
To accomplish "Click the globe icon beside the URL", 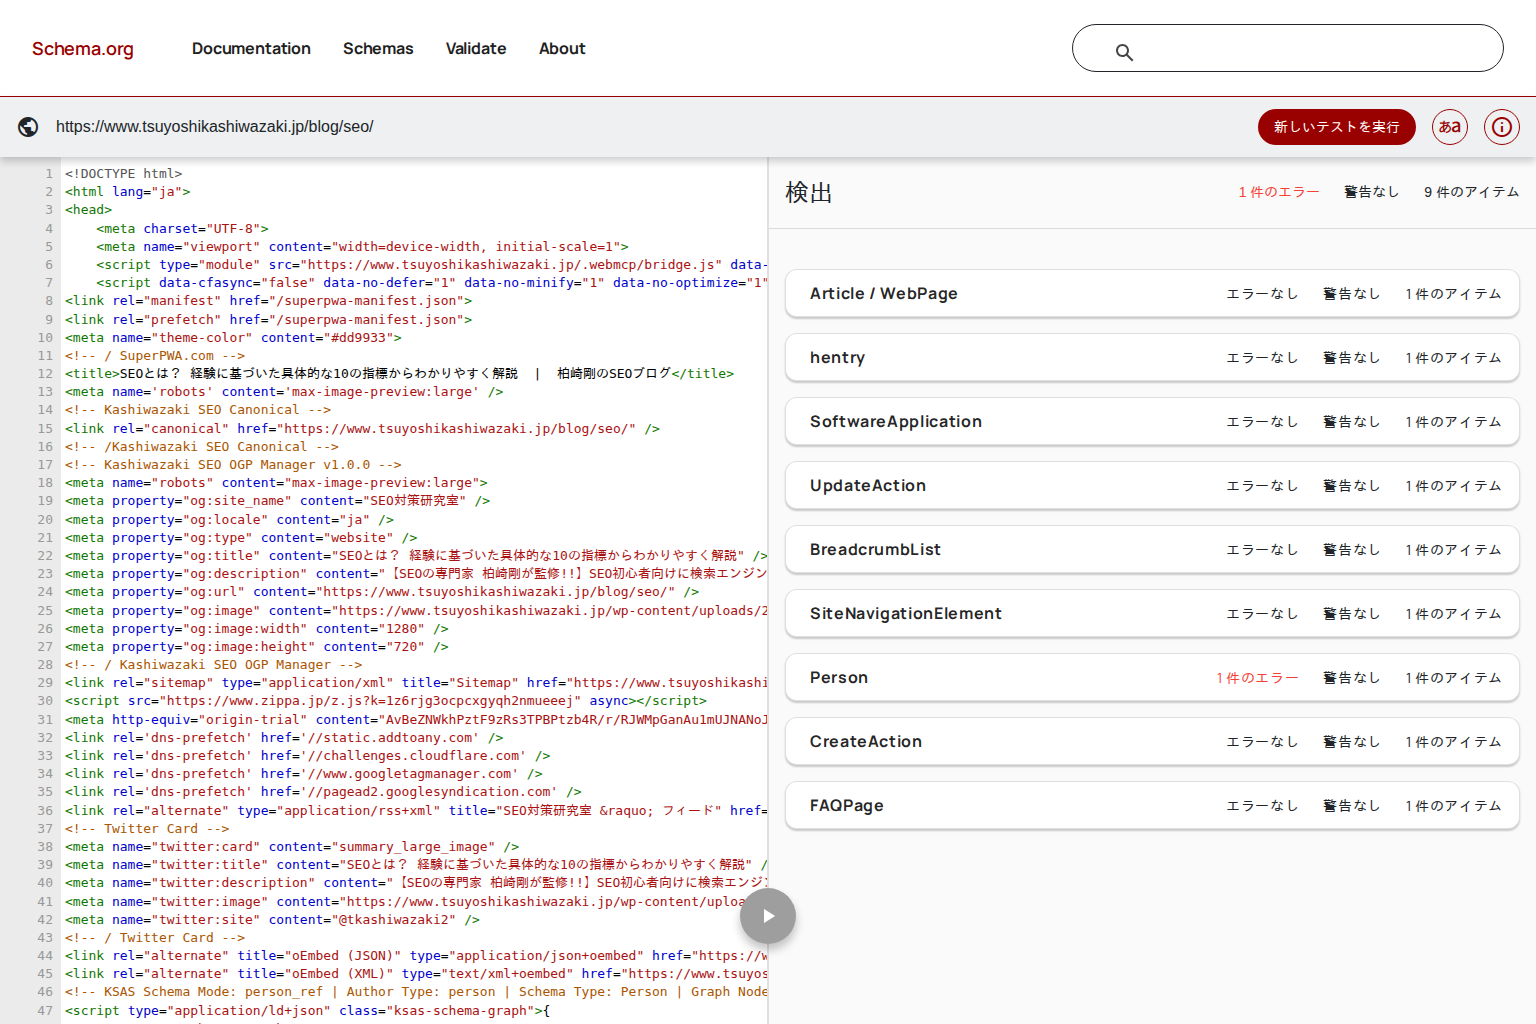I will [x=28, y=127].
